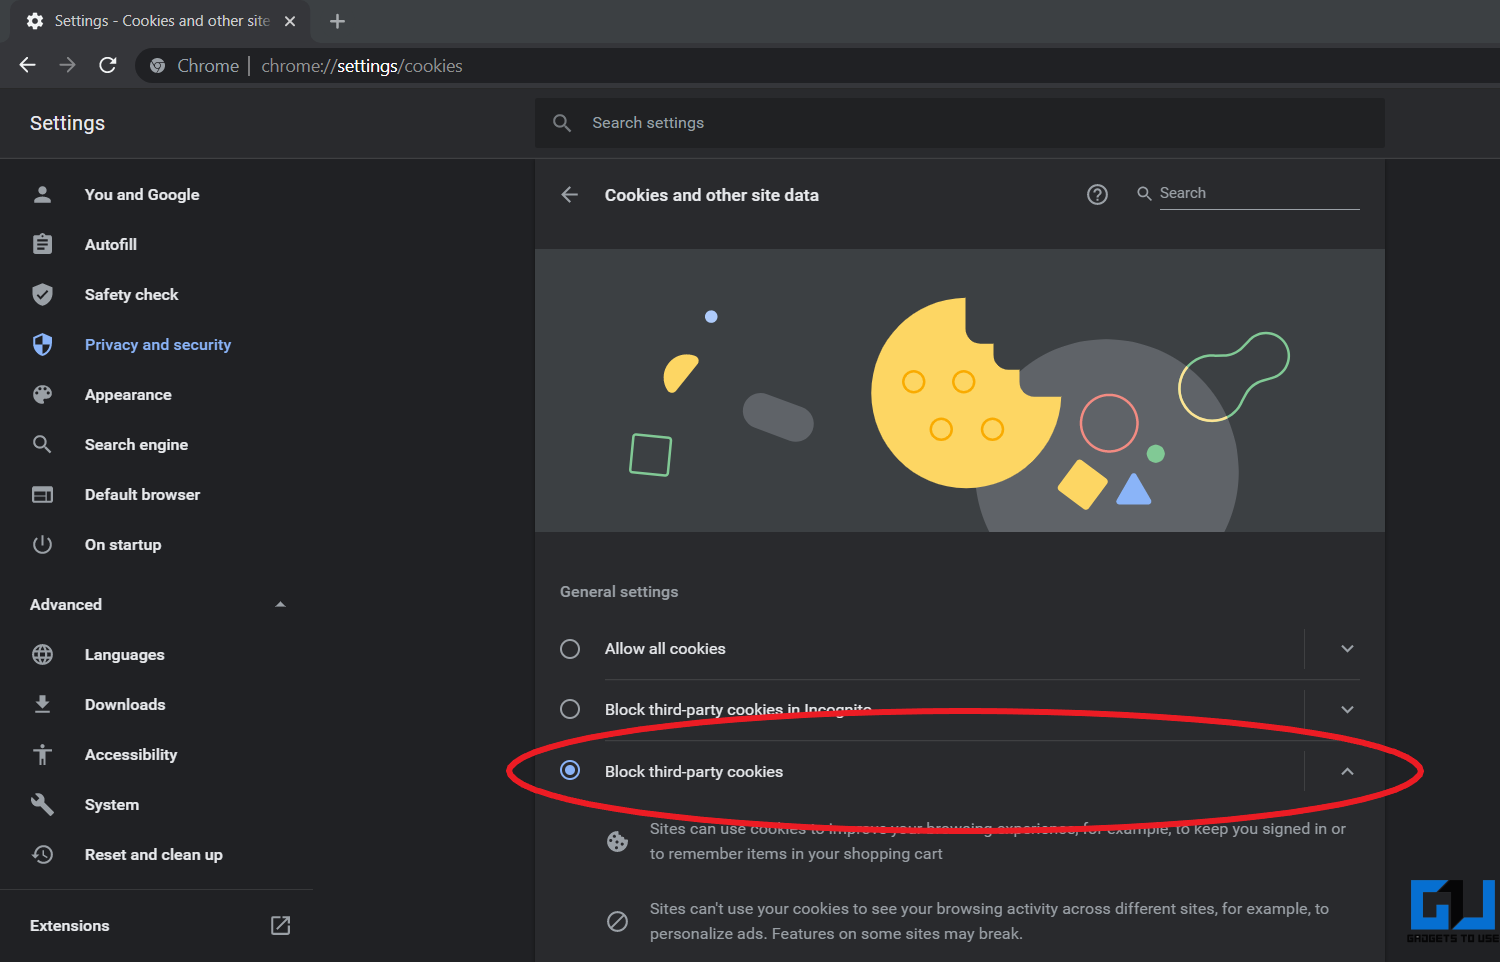
Task: Click the Settings heading in the sidebar
Action: tap(67, 123)
